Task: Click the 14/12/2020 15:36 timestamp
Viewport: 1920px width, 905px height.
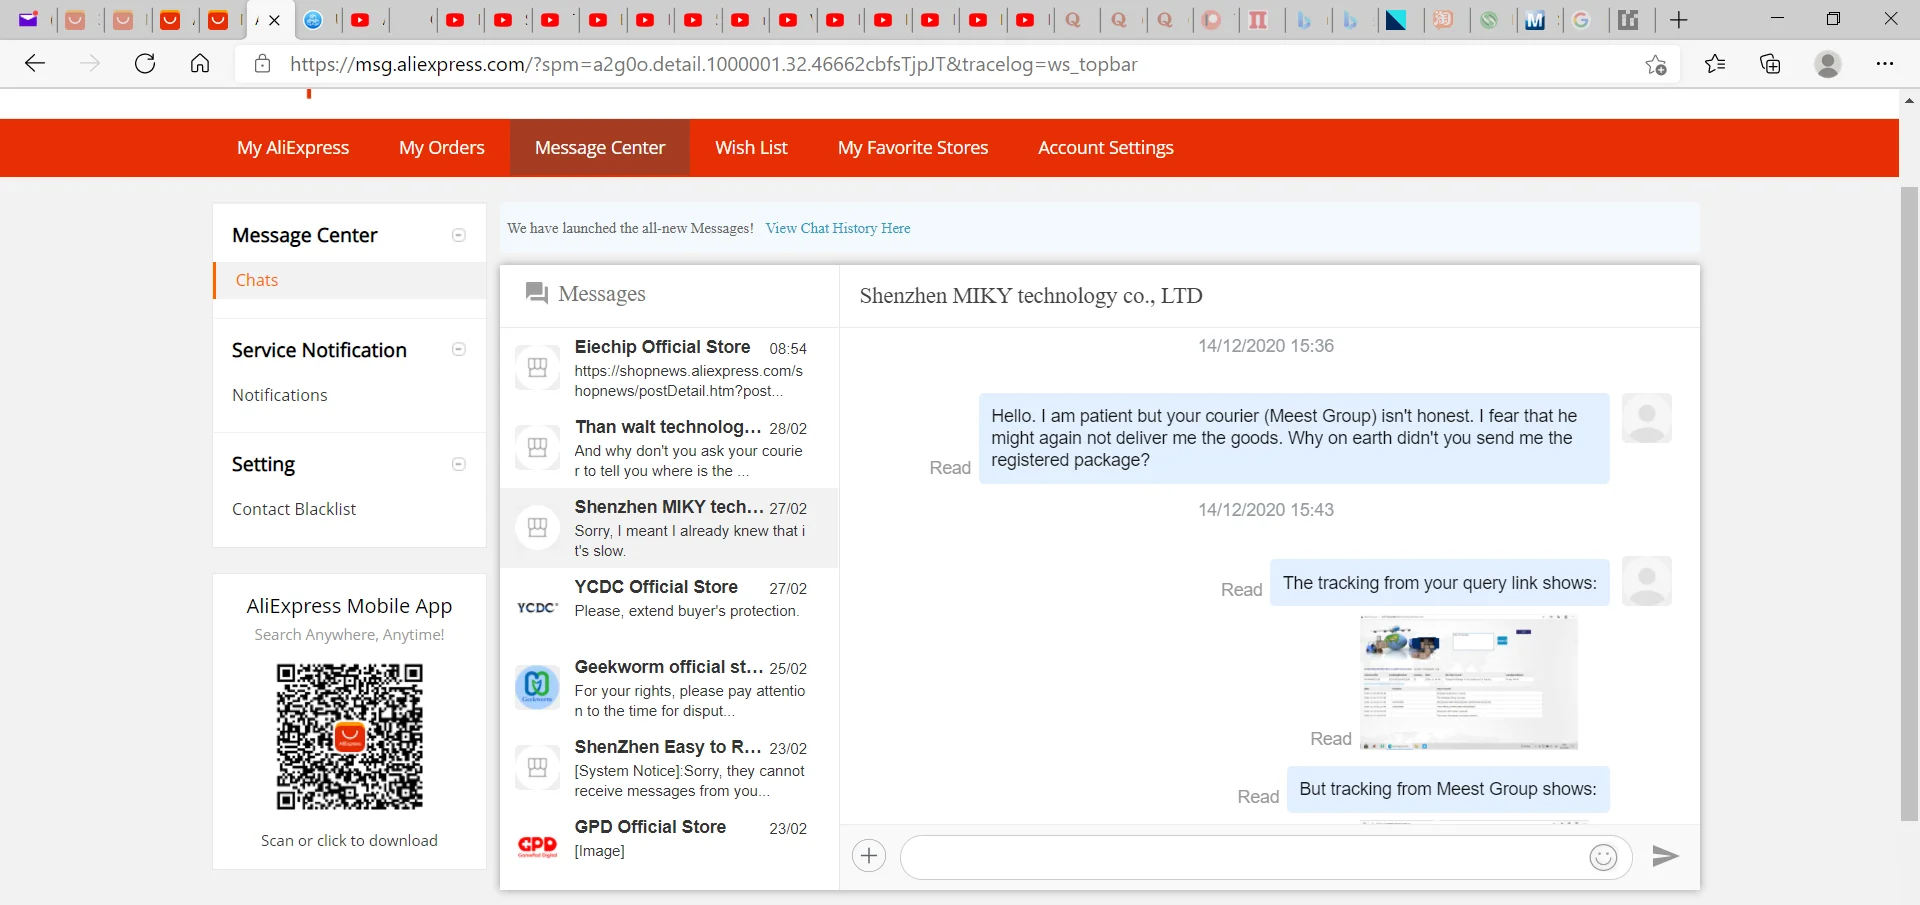Action: click(1266, 346)
